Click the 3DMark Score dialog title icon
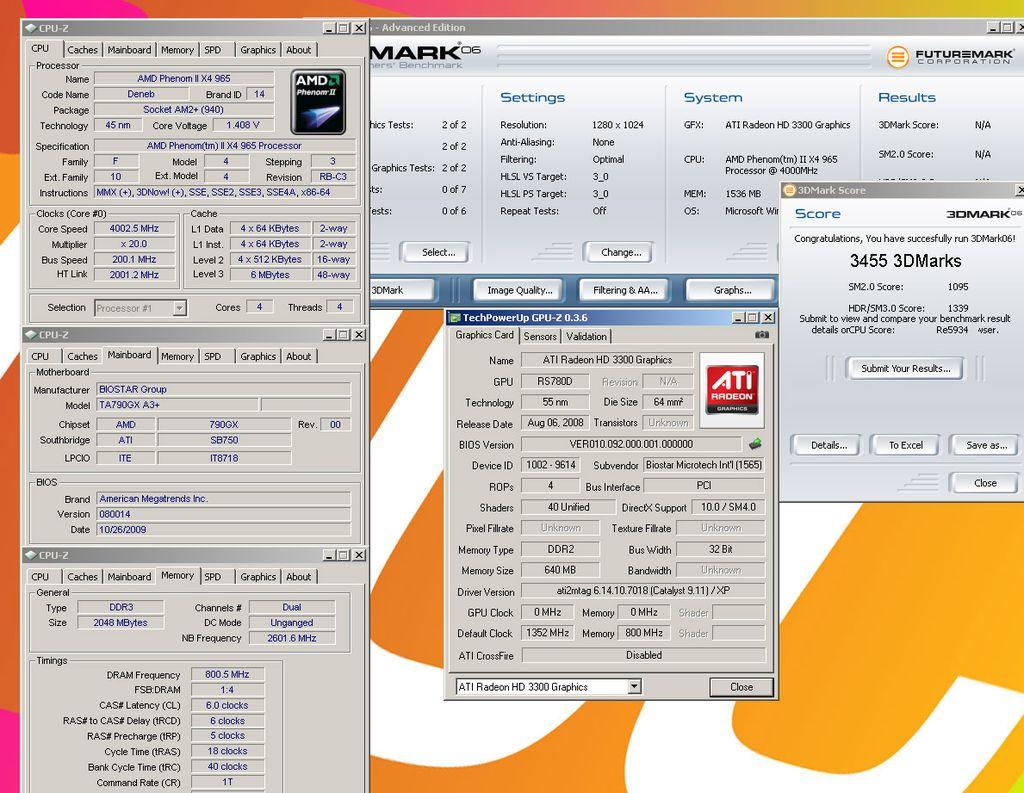 tap(789, 190)
